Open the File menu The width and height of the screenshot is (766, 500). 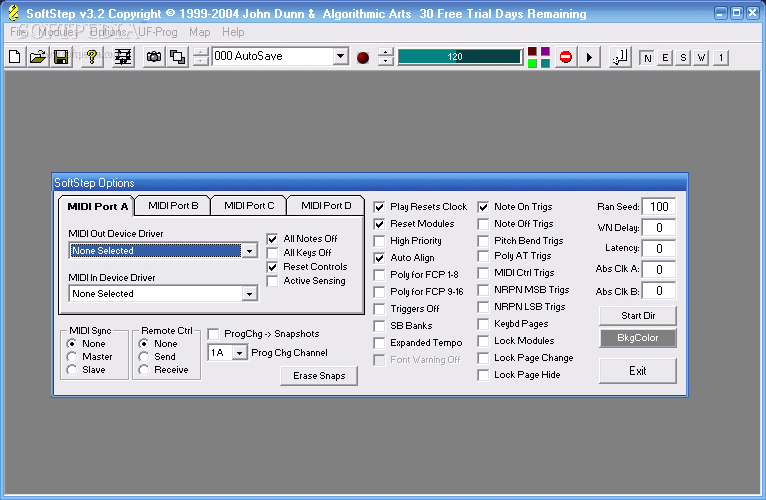tap(19, 32)
